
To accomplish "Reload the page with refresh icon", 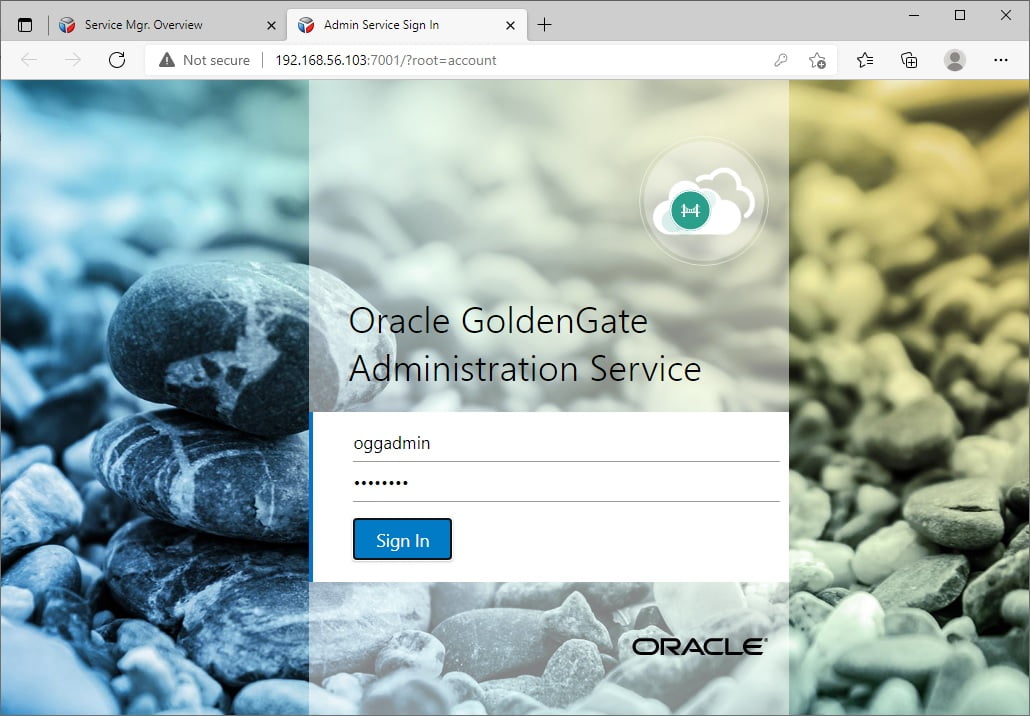I will coord(117,60).
